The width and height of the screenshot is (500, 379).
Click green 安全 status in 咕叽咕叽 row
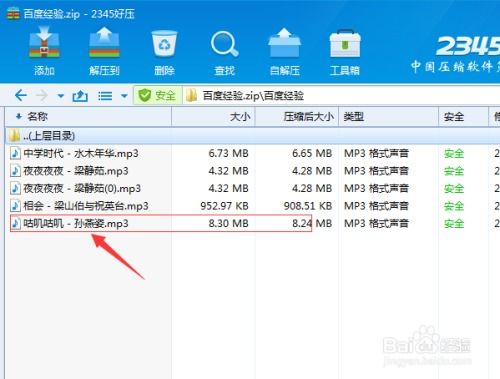coord(454,223)
